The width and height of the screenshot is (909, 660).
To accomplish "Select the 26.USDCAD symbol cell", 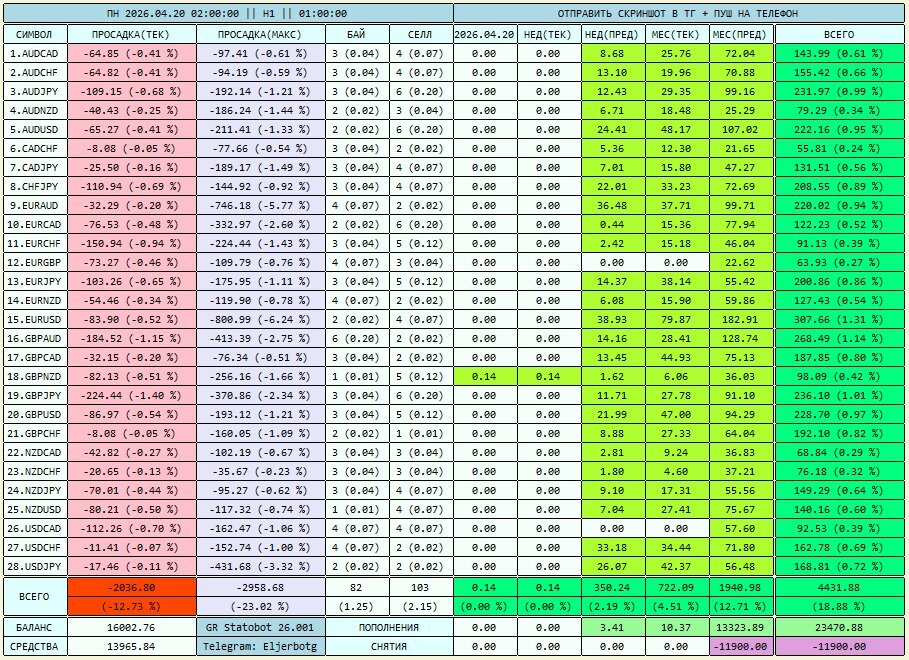I will [x=35, y=528].
